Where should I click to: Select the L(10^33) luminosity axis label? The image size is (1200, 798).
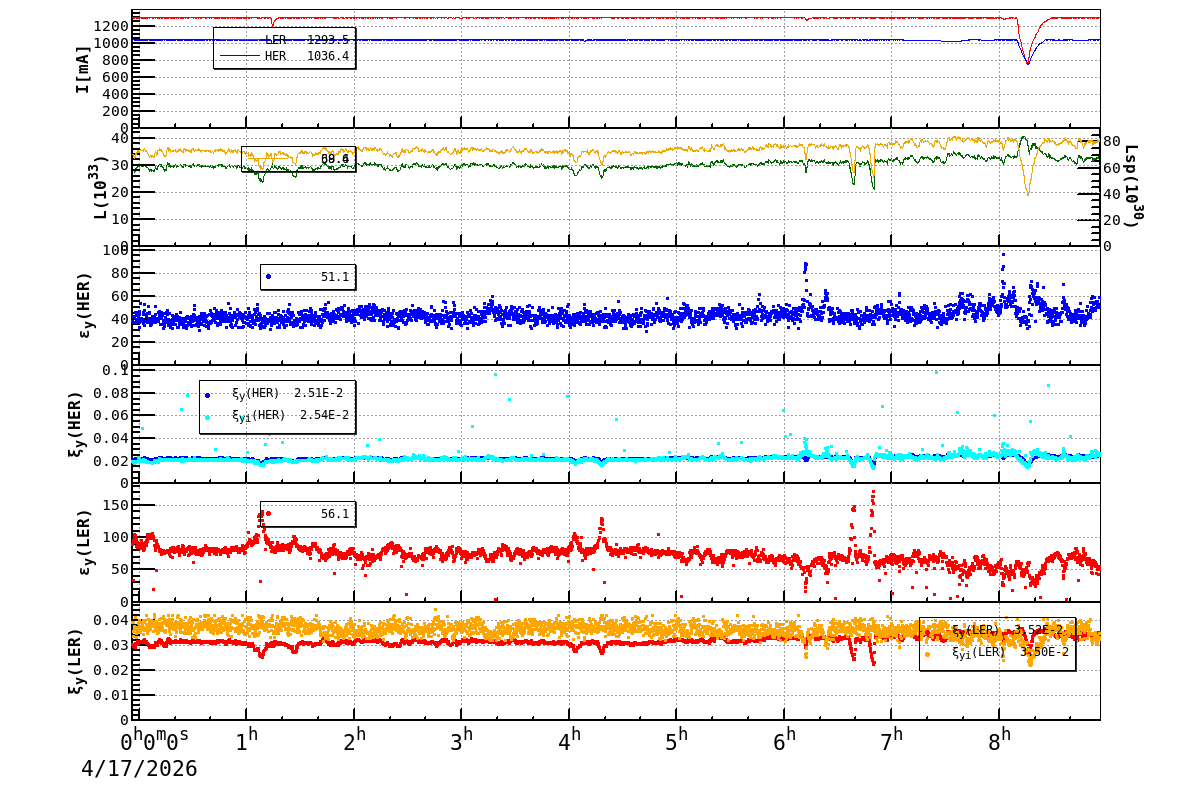click(x=101, y=187)
